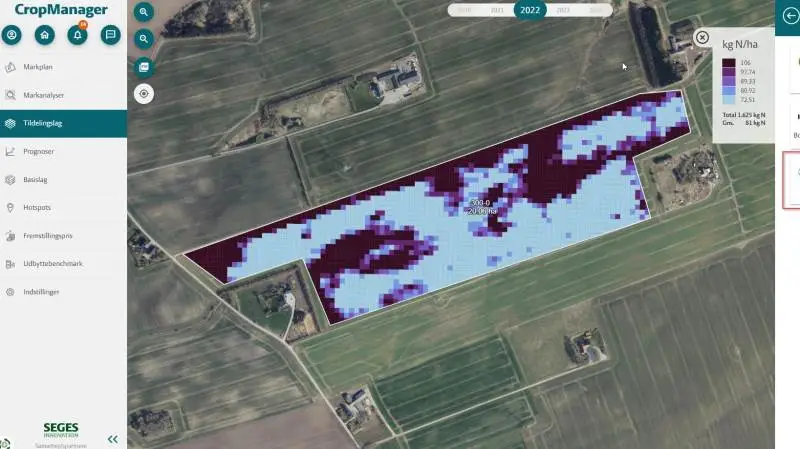Go to the home icon
This screenshot has height=449, width=800.
pyautogui.click(x=44, y=35)
